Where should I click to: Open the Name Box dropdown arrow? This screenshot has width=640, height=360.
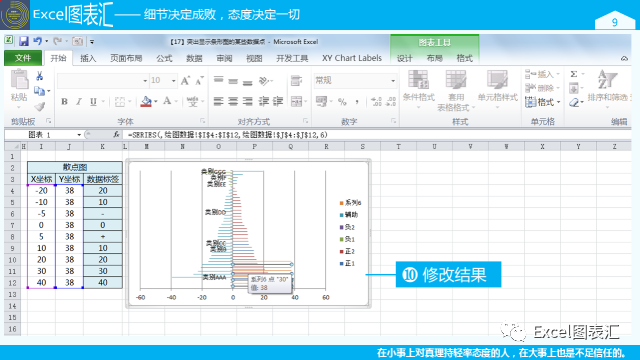(x=79, y=135)
